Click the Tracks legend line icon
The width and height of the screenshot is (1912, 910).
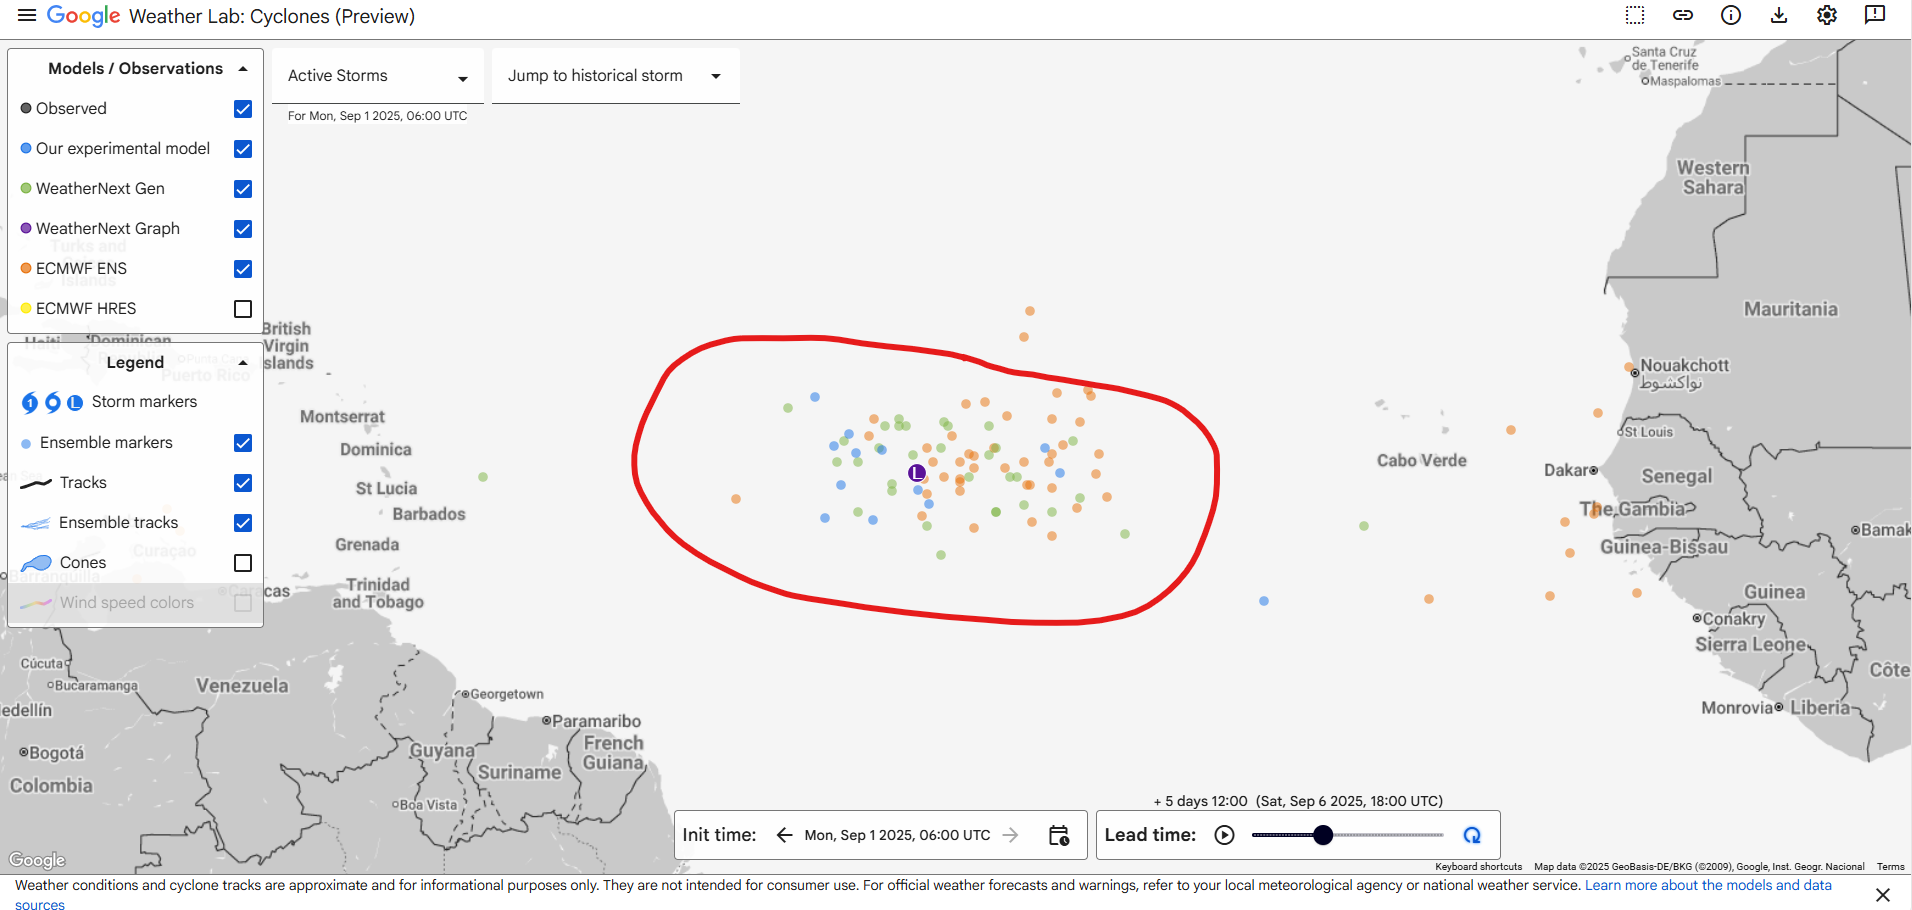36,483
